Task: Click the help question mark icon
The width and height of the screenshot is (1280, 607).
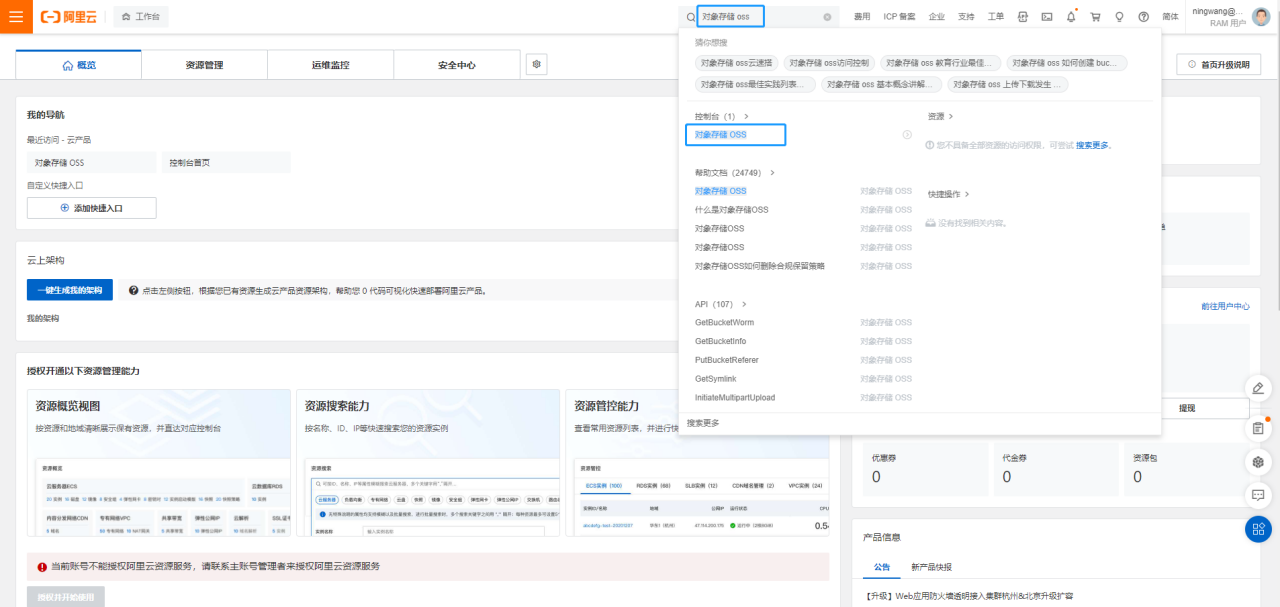Action: click(1143, 17)
